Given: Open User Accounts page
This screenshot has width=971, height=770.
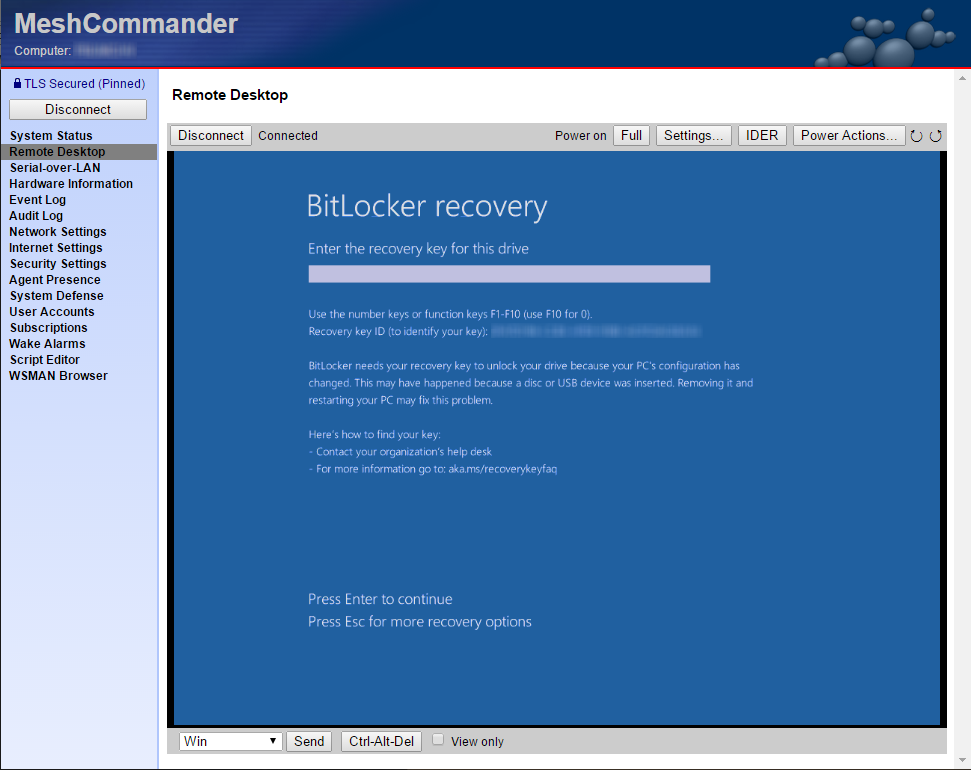Looking at the screenshot, I should (x=51, y=312).
